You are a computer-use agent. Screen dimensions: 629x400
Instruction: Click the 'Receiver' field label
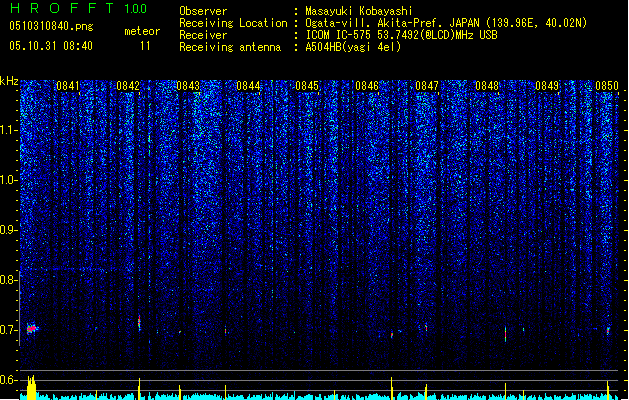point(203,35)
